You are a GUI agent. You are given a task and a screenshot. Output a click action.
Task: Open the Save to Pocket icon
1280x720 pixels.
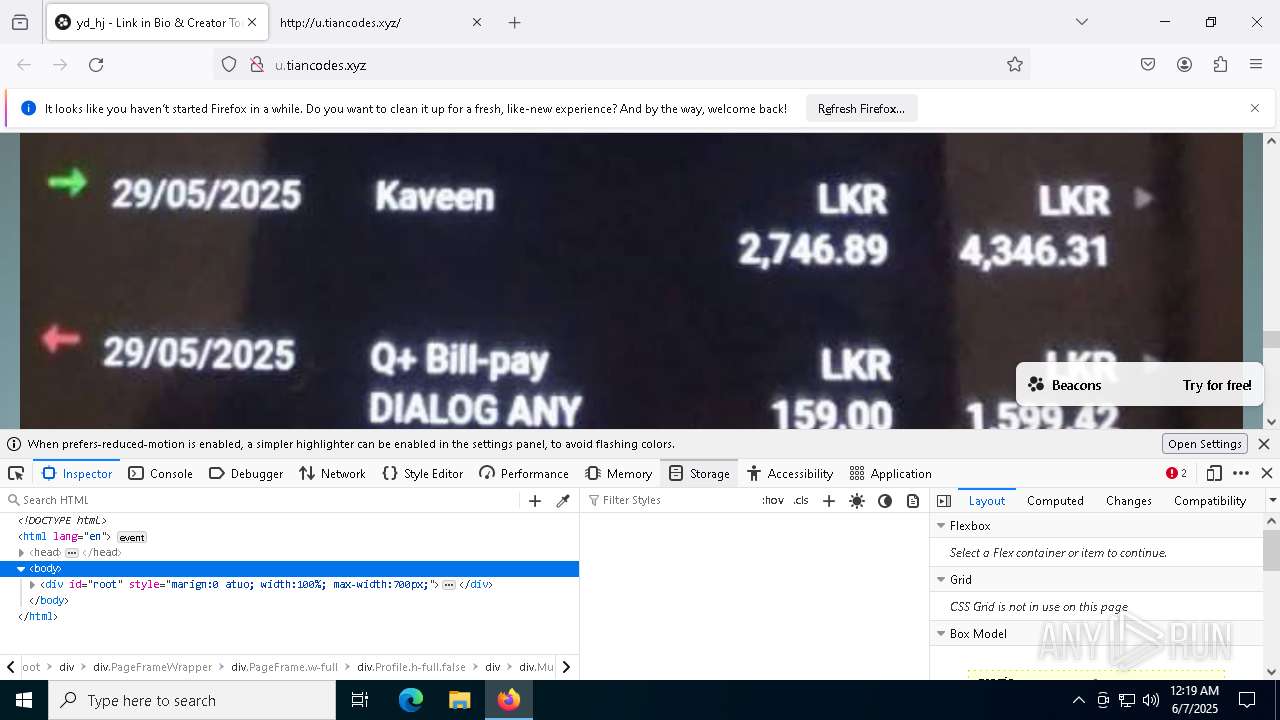(1148, 65)
